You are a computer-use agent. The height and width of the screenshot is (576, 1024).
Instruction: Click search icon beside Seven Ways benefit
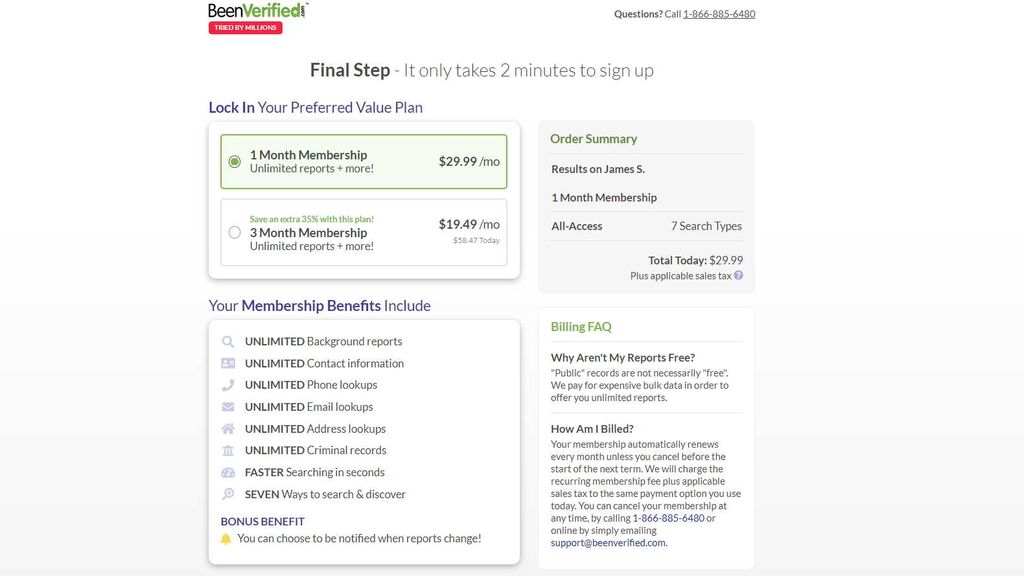[x=228, y=495]
